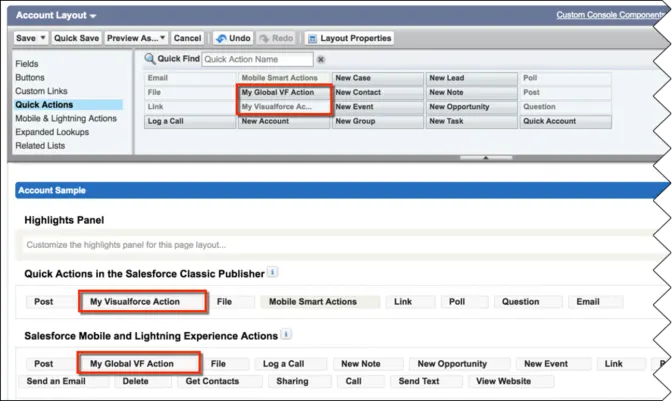This screenshot has width=672, height=401.
Task: Click the highlights panel customization area
Action: click(x=339, y=245)
